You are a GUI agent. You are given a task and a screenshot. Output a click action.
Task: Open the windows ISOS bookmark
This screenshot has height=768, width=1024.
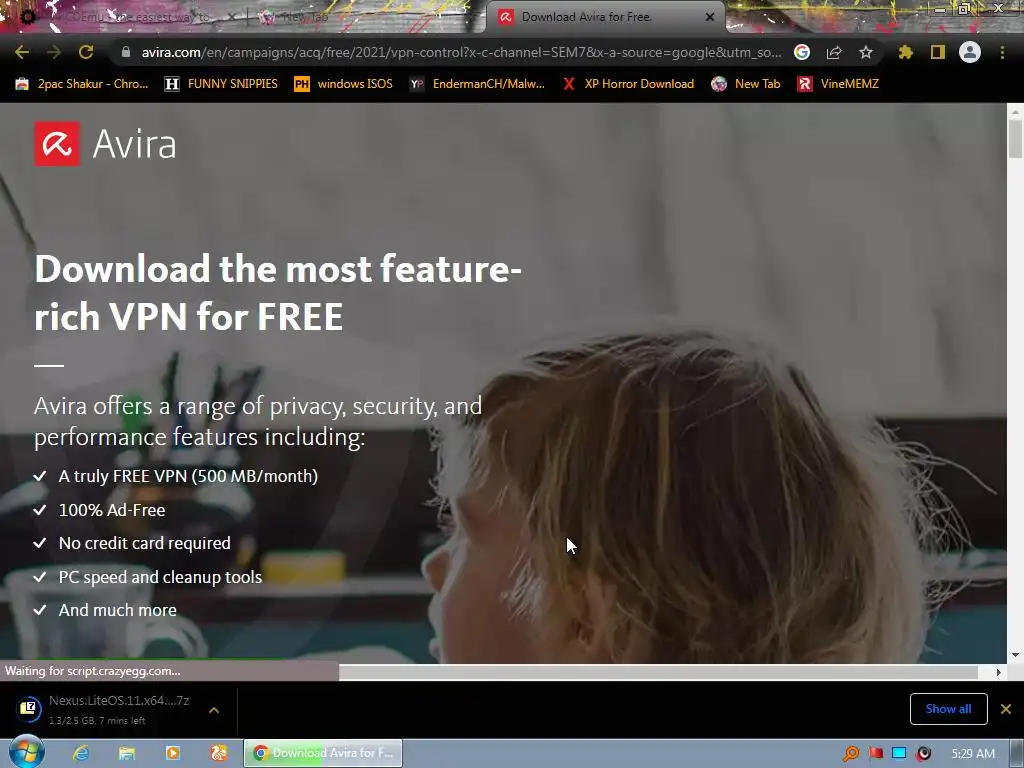(344, 84)
